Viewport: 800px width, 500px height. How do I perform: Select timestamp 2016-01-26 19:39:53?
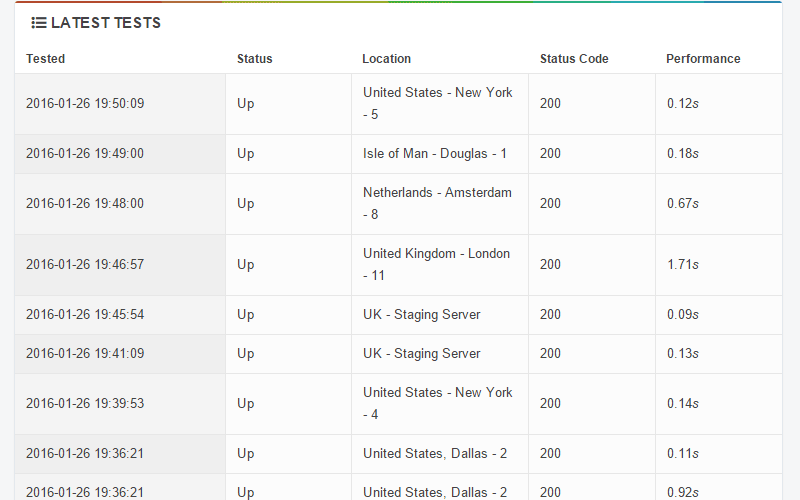(85, 404)
